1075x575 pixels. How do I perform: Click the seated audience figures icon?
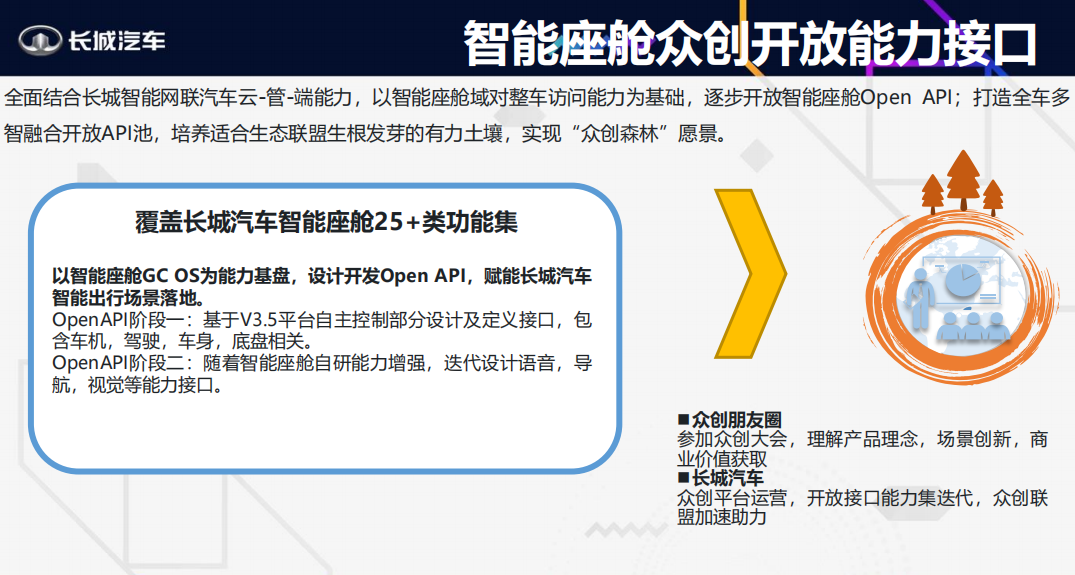[x=974, y=326]
